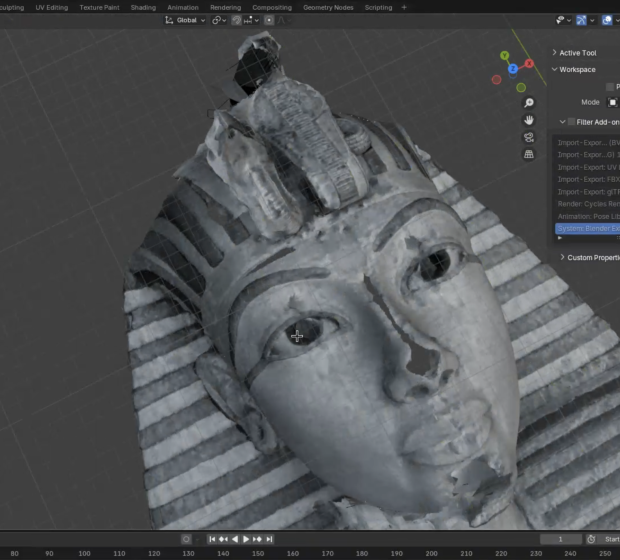This screenshot has height=560, width=620.
Task: Open gizmo options dropdown arrow
Action: coord(592,20)
